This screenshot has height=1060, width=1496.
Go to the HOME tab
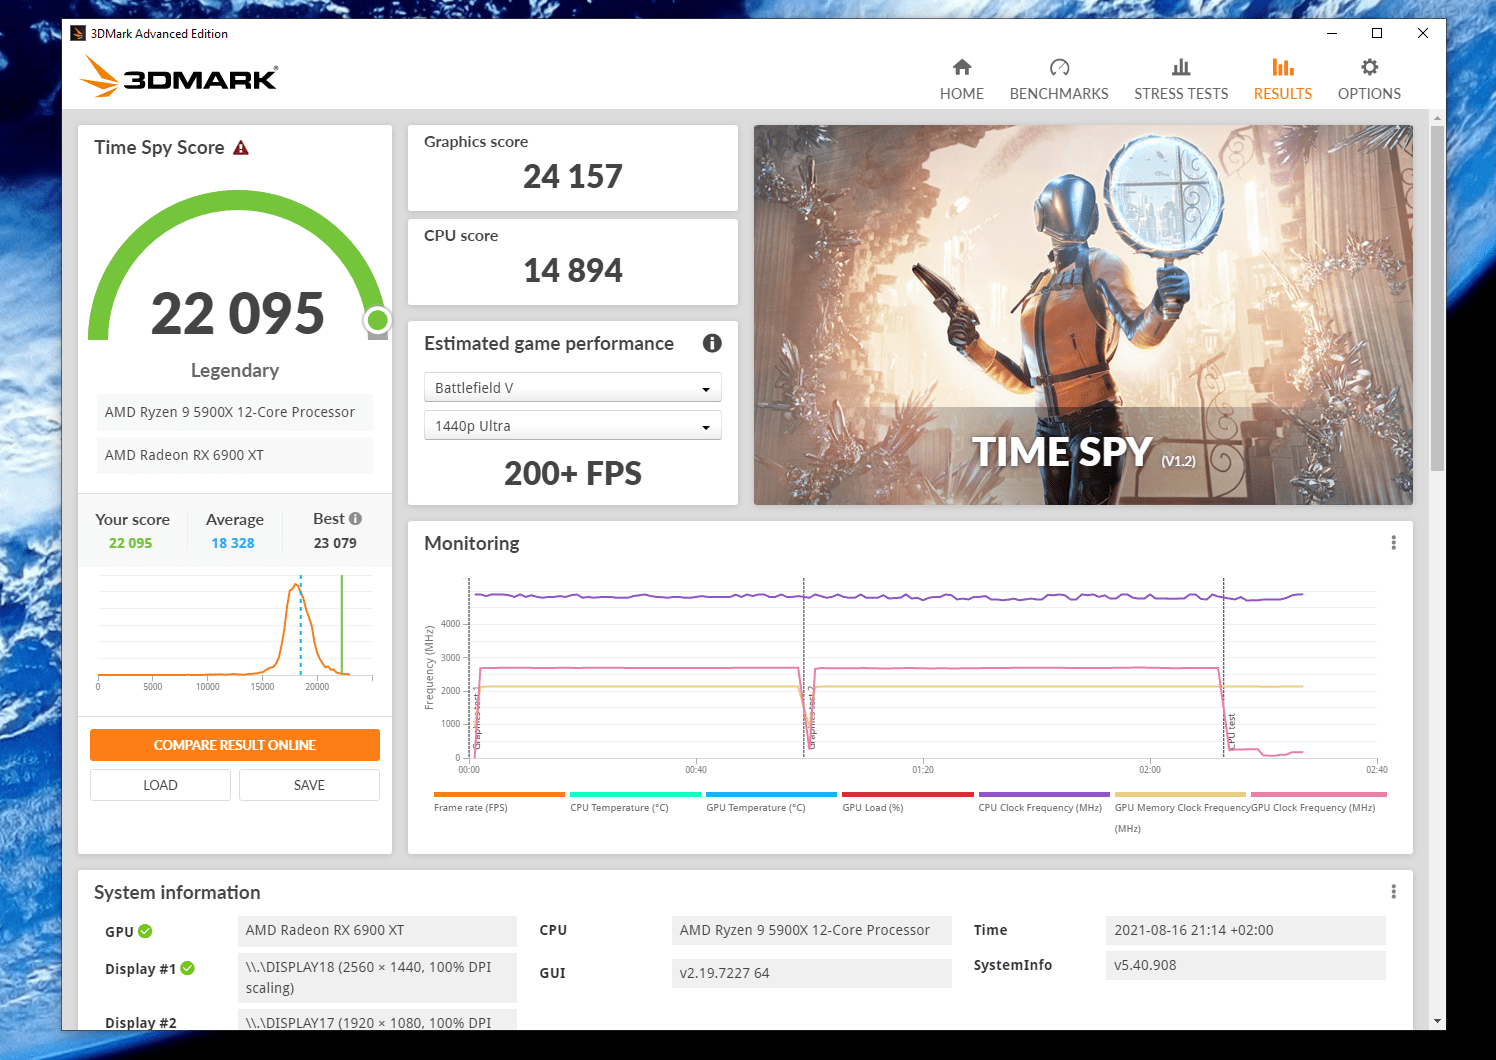click(x=961, y=80)
